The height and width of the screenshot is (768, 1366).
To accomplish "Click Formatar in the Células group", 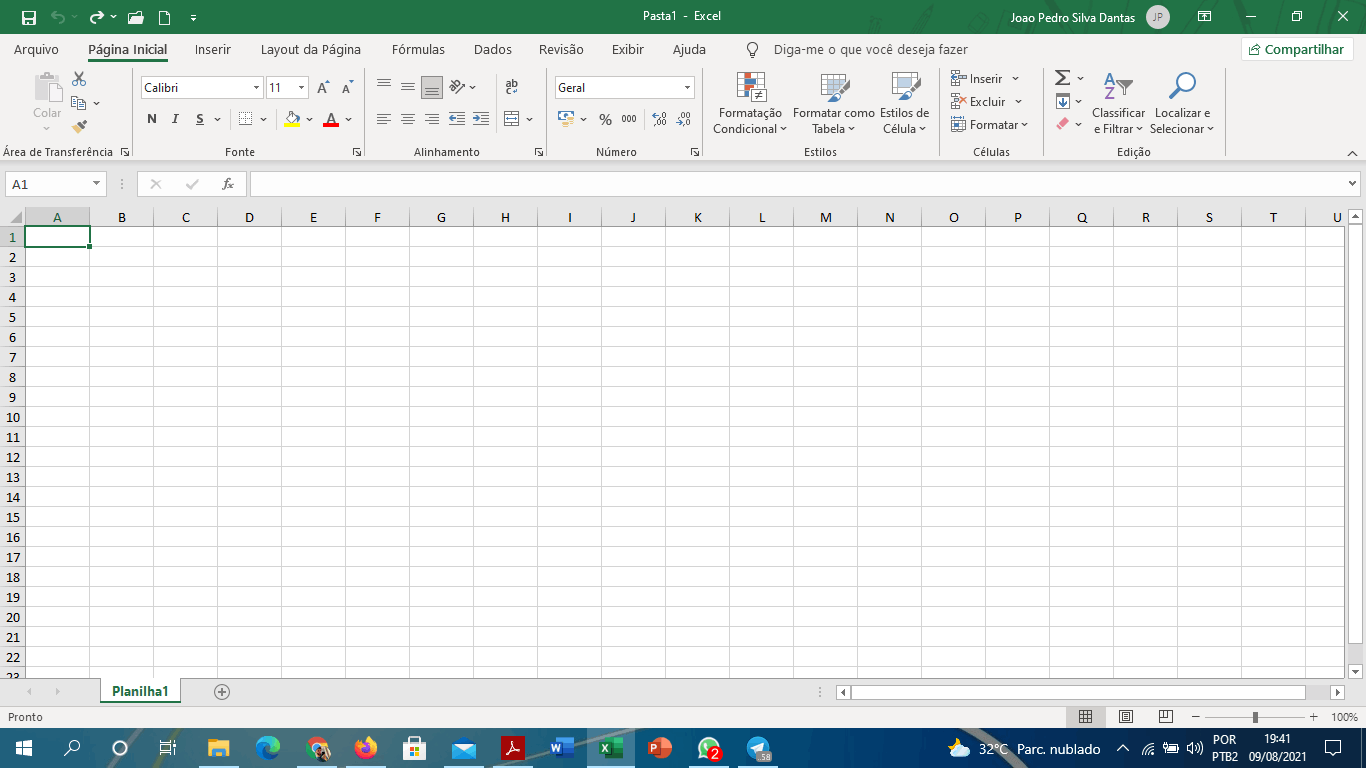I will [x=990, y=125].
